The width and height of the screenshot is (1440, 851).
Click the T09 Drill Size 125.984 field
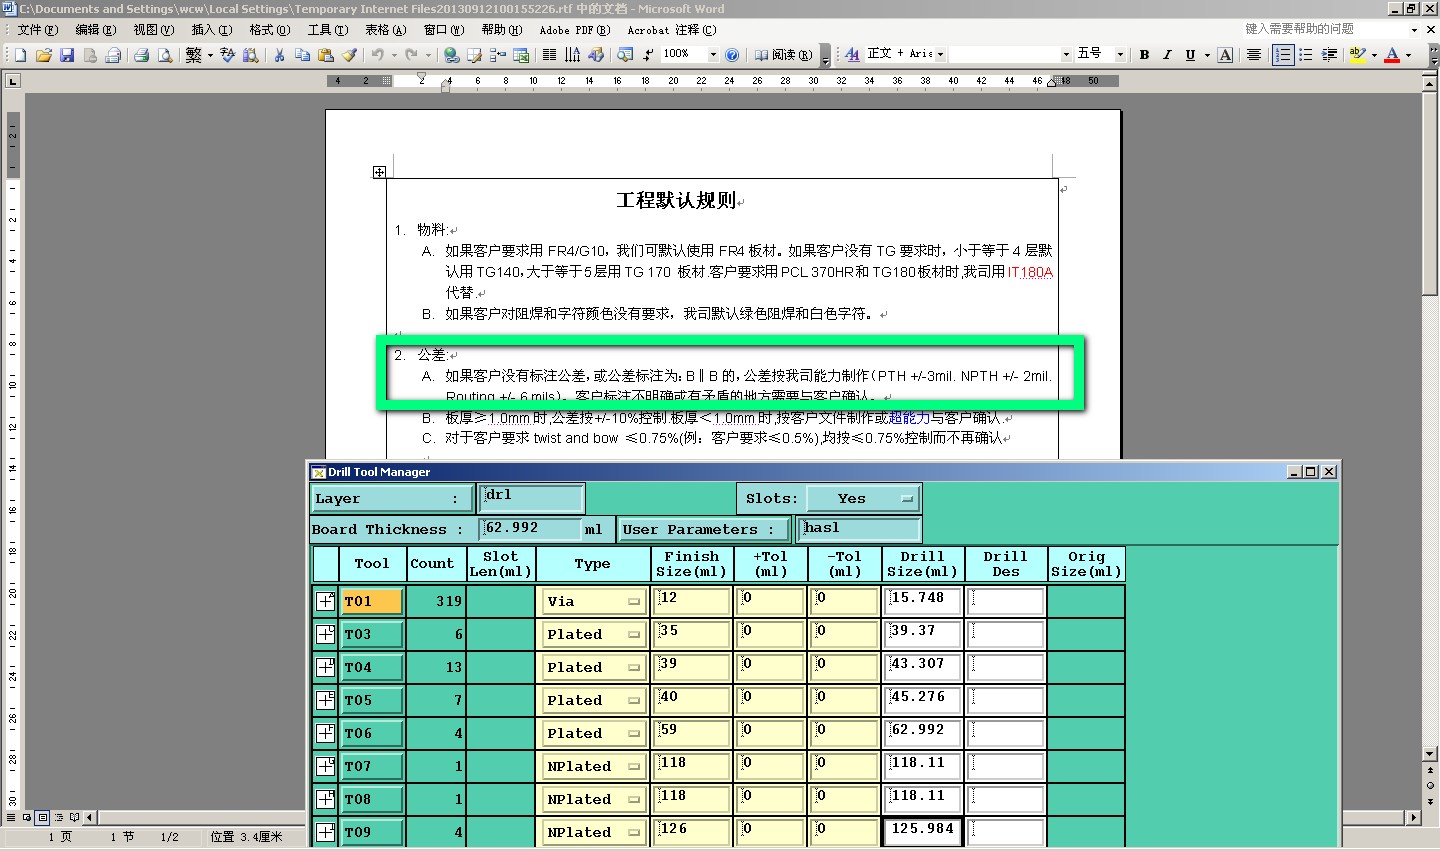point(923,832)
